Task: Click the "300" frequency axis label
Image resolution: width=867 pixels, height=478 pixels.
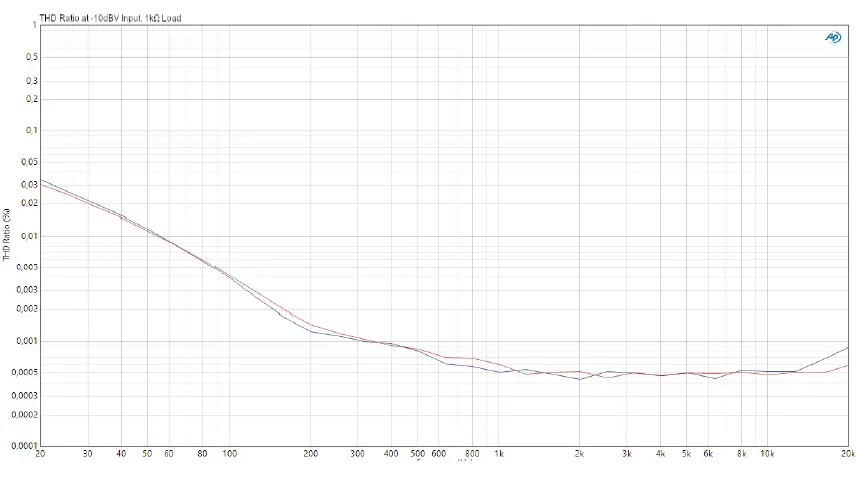Action: (358, 454)
